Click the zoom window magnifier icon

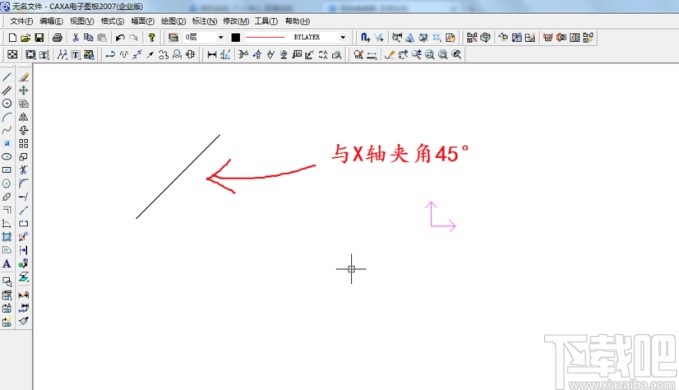pyautogui.click(x=429, y=55)
